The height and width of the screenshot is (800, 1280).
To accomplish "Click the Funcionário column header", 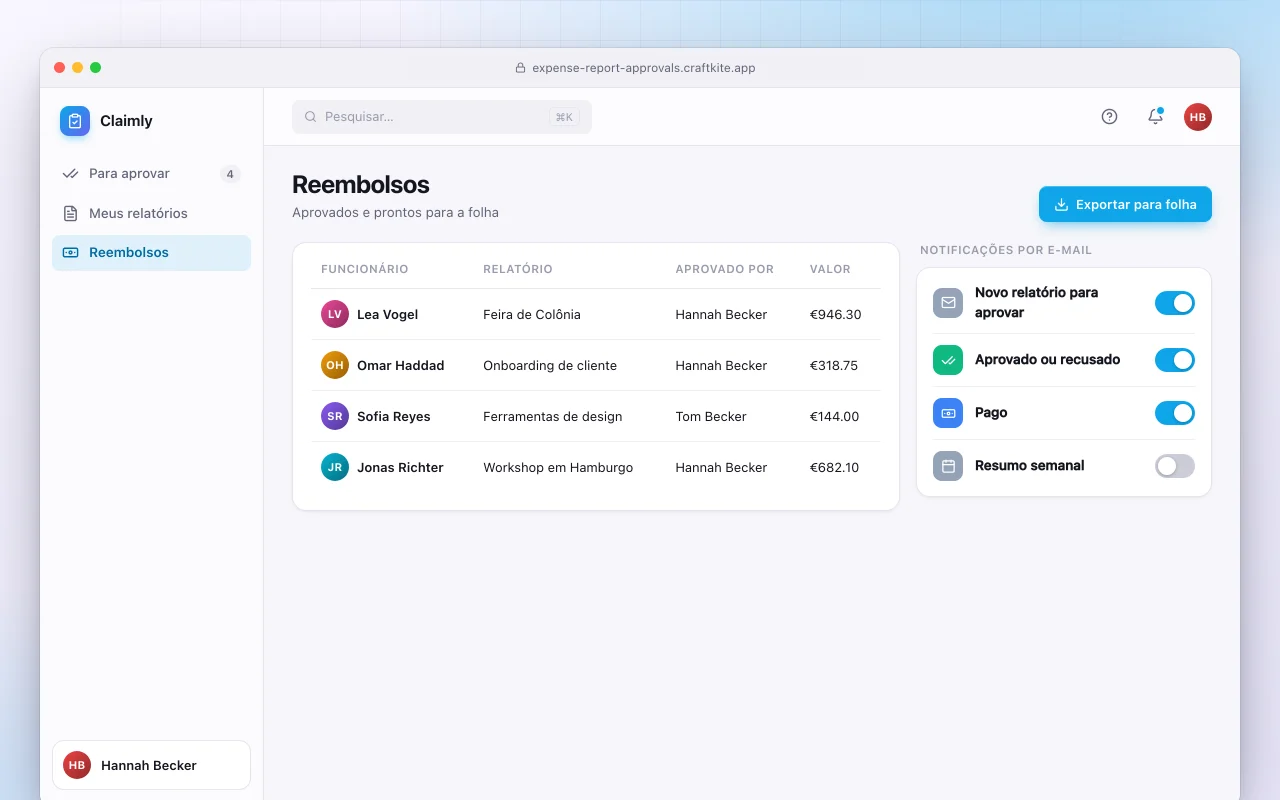I will [x=365, y=269].
